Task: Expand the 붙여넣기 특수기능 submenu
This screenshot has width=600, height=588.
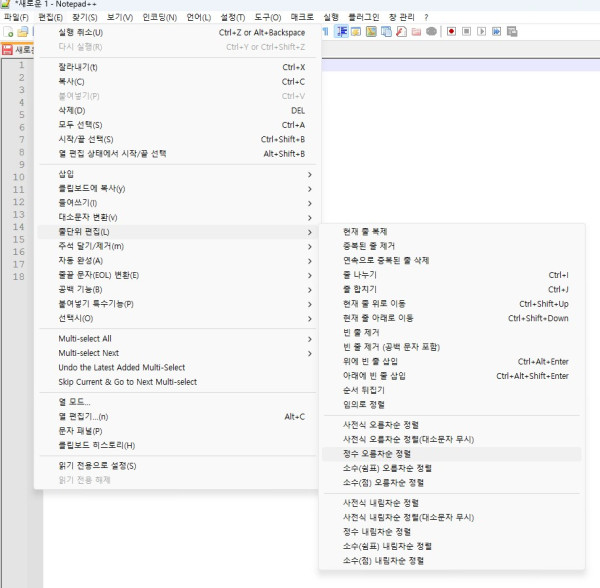Action: coord(177,304)
